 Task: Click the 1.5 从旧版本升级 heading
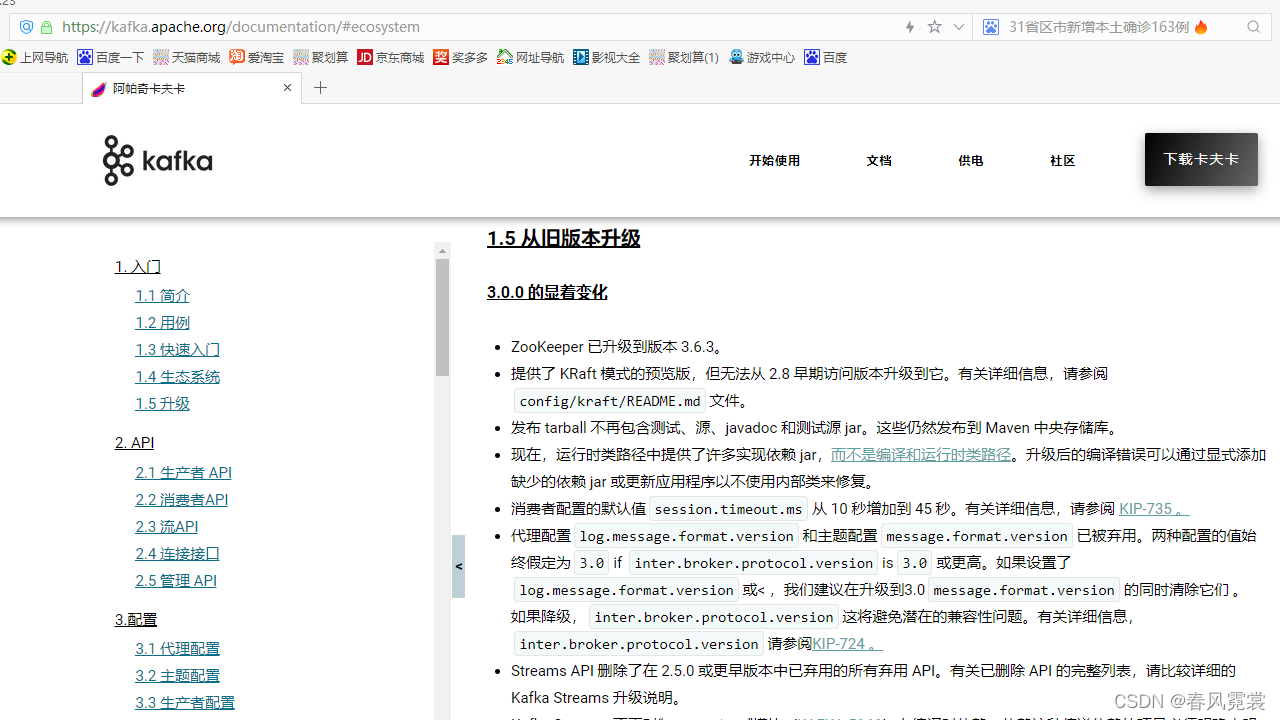tap(564, 238)
